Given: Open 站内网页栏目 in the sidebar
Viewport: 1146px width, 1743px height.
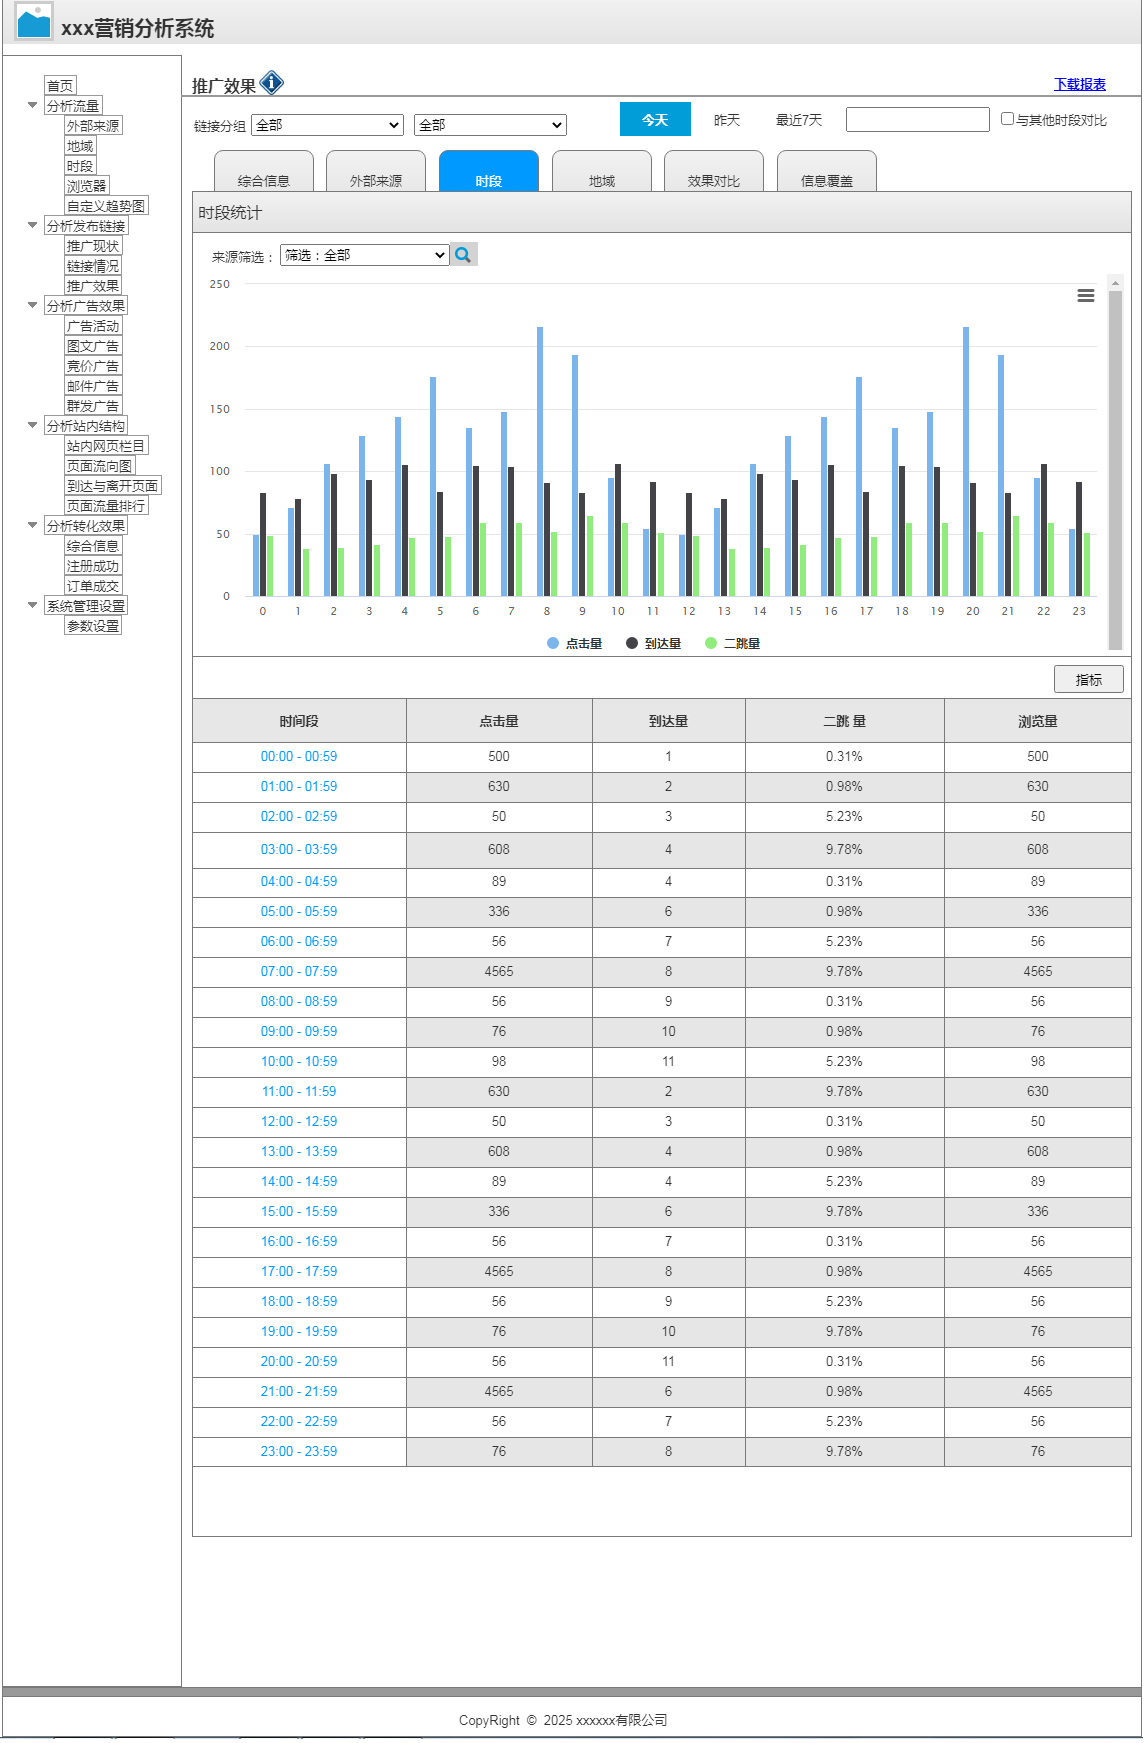Looking at the screenshot, I should click(106, 446).
